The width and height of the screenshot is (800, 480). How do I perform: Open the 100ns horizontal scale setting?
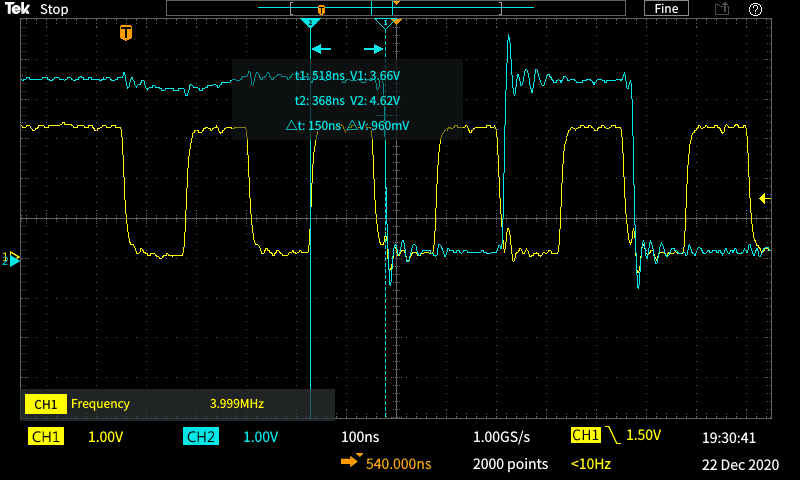[362, 437]
